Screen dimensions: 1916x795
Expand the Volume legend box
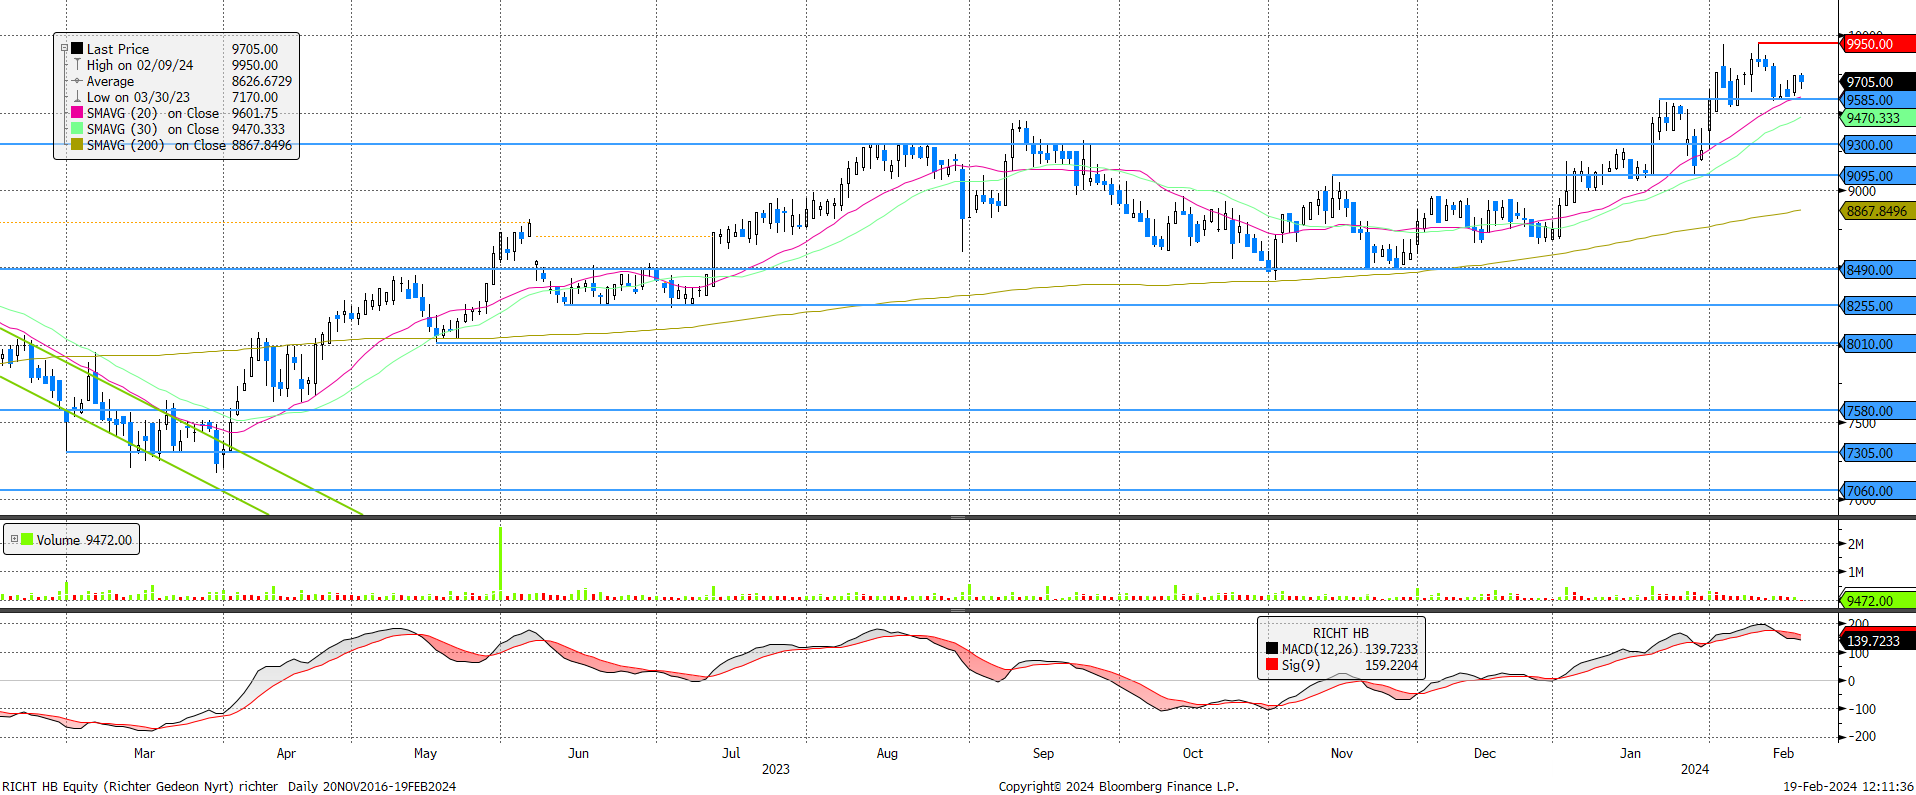14,539
